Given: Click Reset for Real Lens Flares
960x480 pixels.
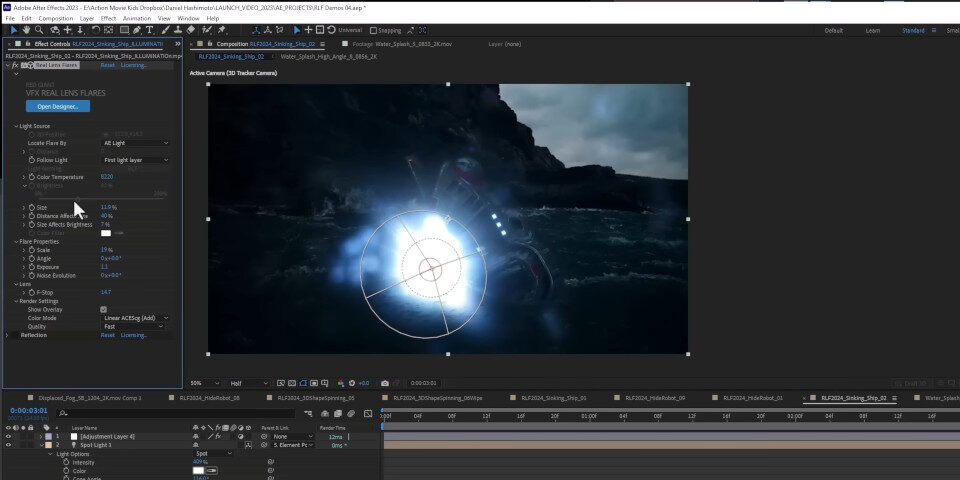Looking at the screenshot, I should pyautogui.click(x=107, y=65).
